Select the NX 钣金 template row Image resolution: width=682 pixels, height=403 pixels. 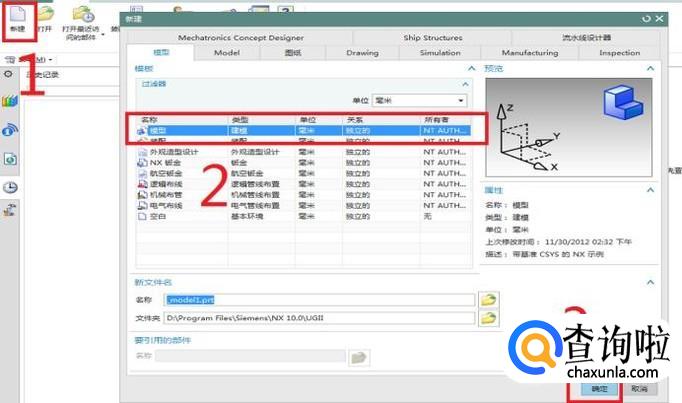coord(304,163)
